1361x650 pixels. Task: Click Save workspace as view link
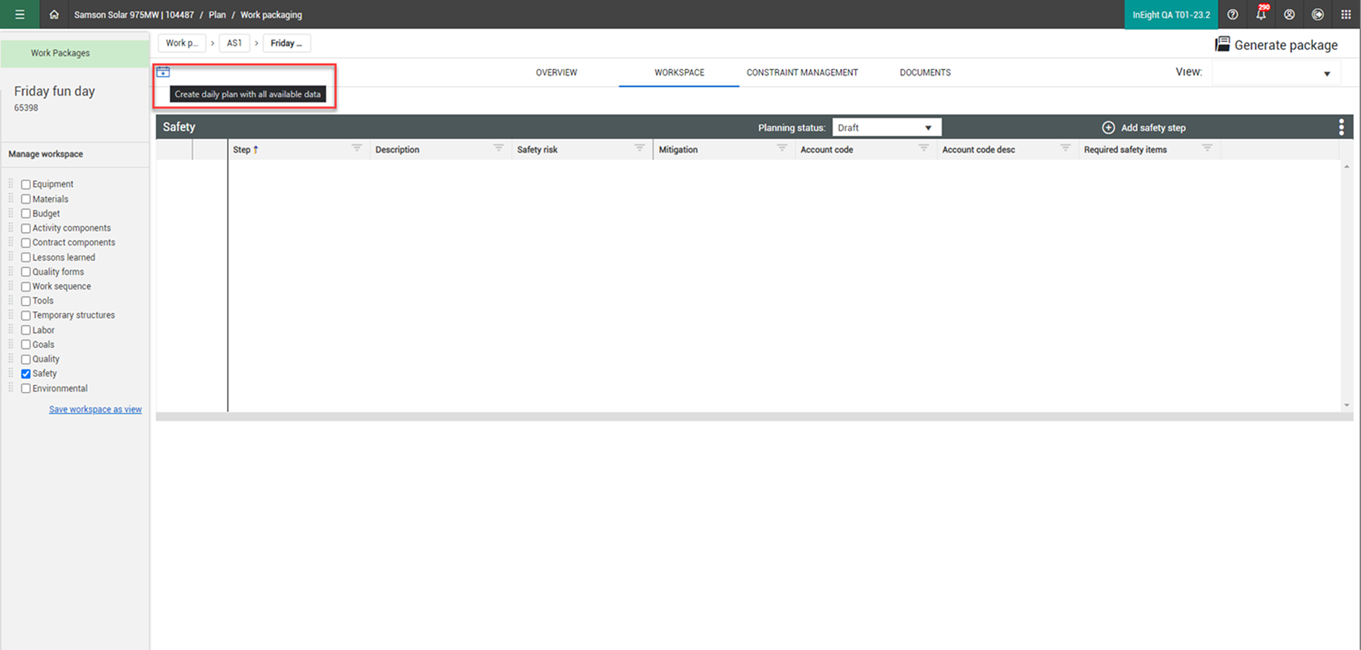click(x=95, y=409)
